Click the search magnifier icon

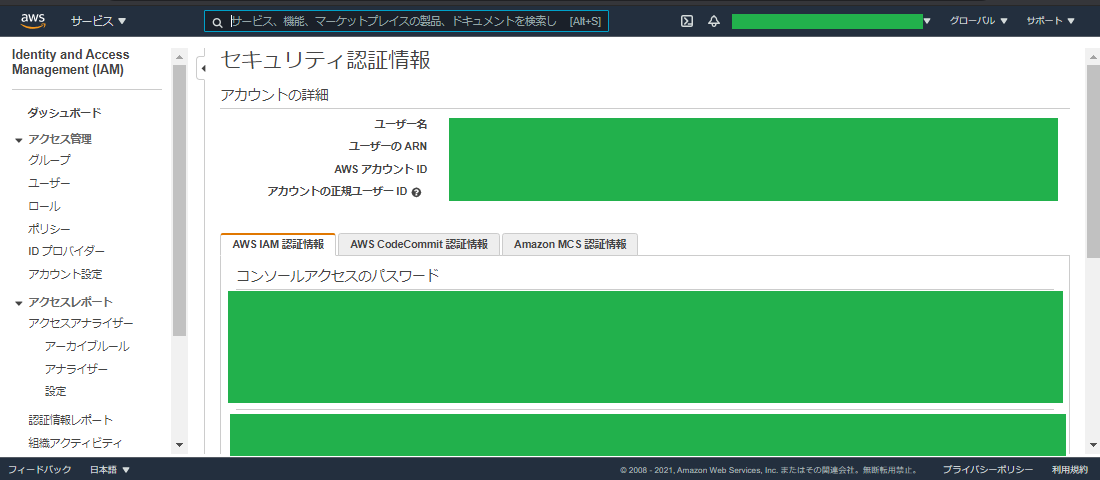tap(217, 22)
